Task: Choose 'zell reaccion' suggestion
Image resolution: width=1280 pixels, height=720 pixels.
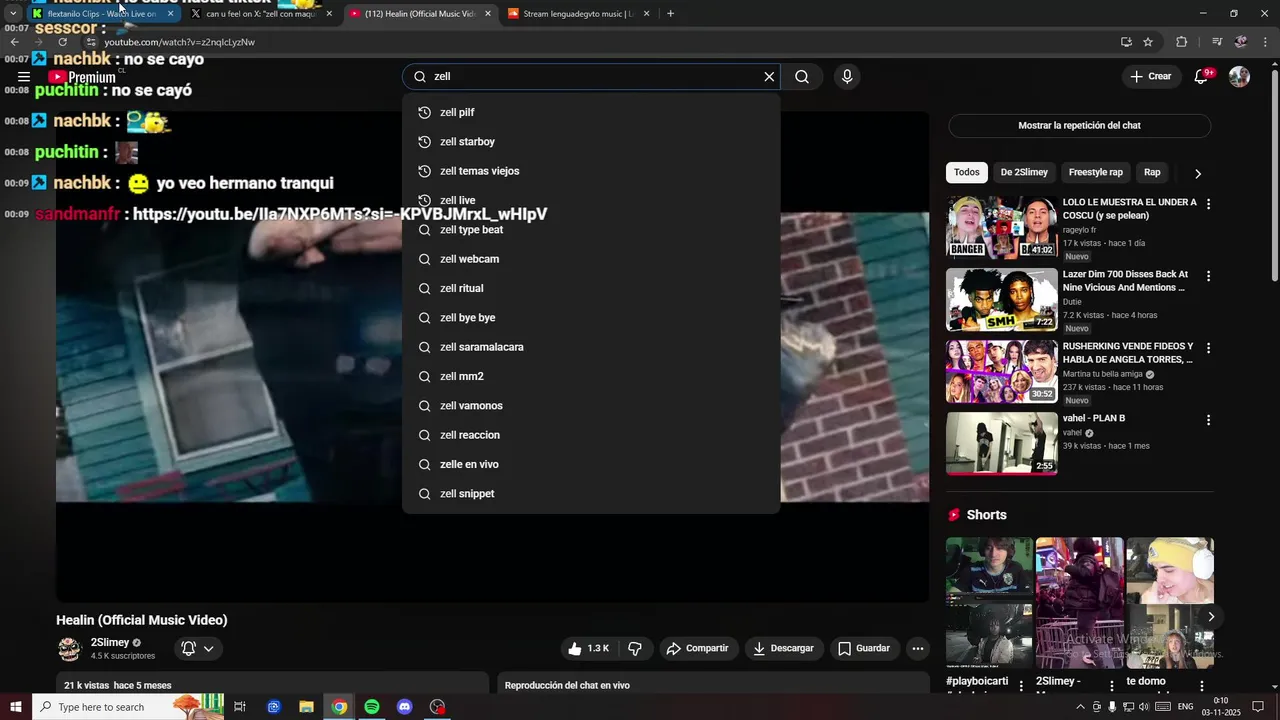Action: 591,435
